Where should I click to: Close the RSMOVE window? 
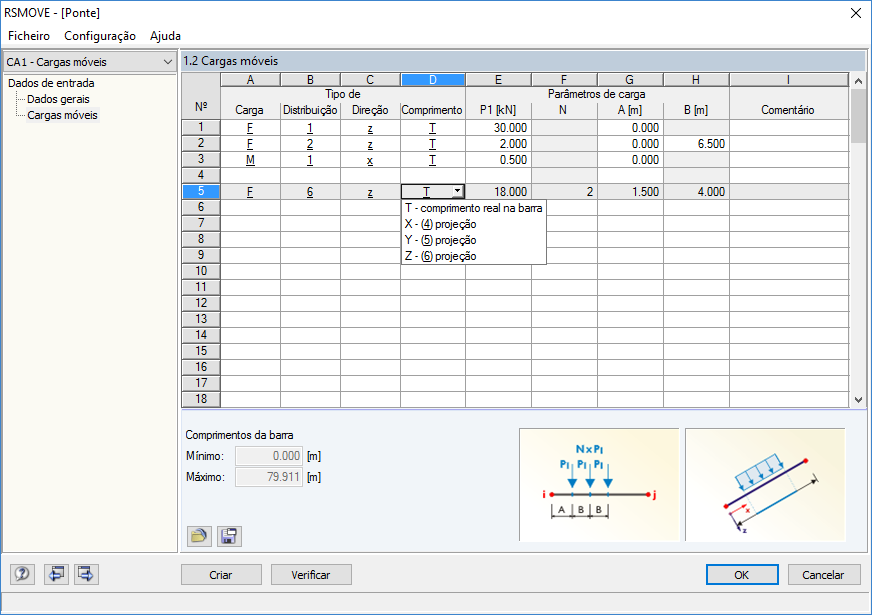click(856, 13)
